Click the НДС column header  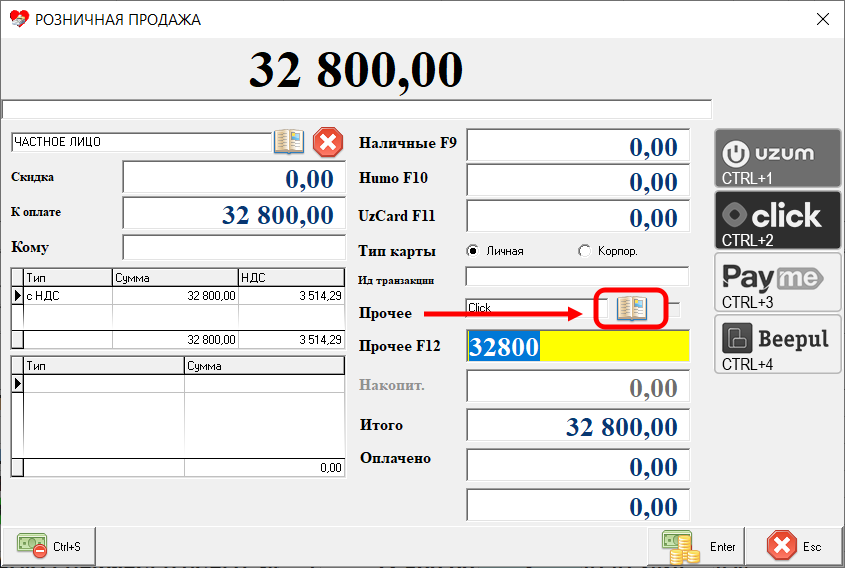[291, 278]
